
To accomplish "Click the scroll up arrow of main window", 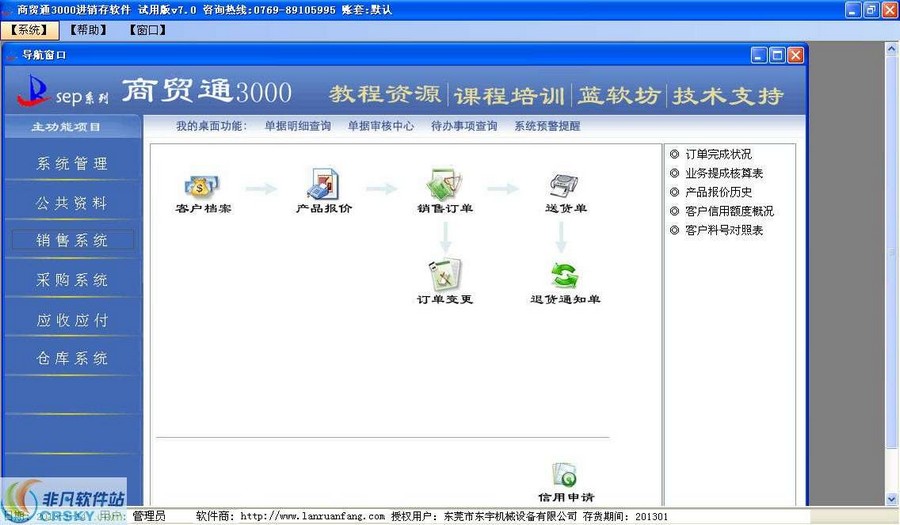I will (891, 50).
